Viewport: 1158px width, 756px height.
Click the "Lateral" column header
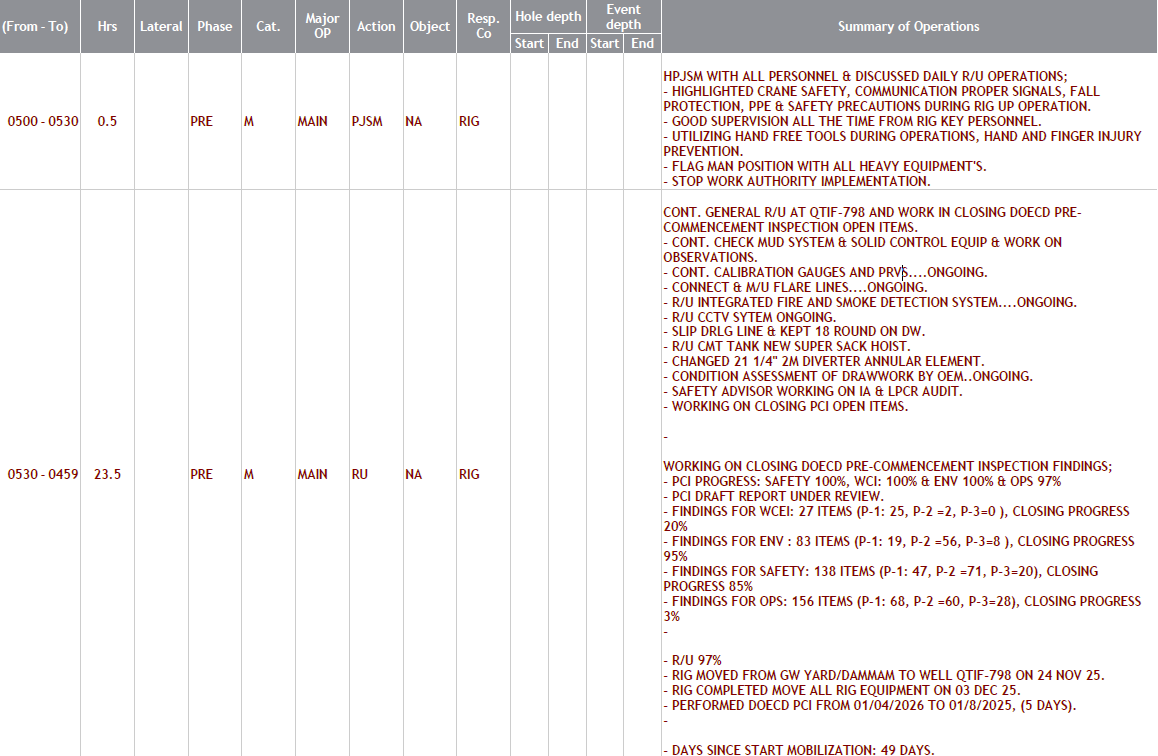pyautogui.click(x=161, y=27)
